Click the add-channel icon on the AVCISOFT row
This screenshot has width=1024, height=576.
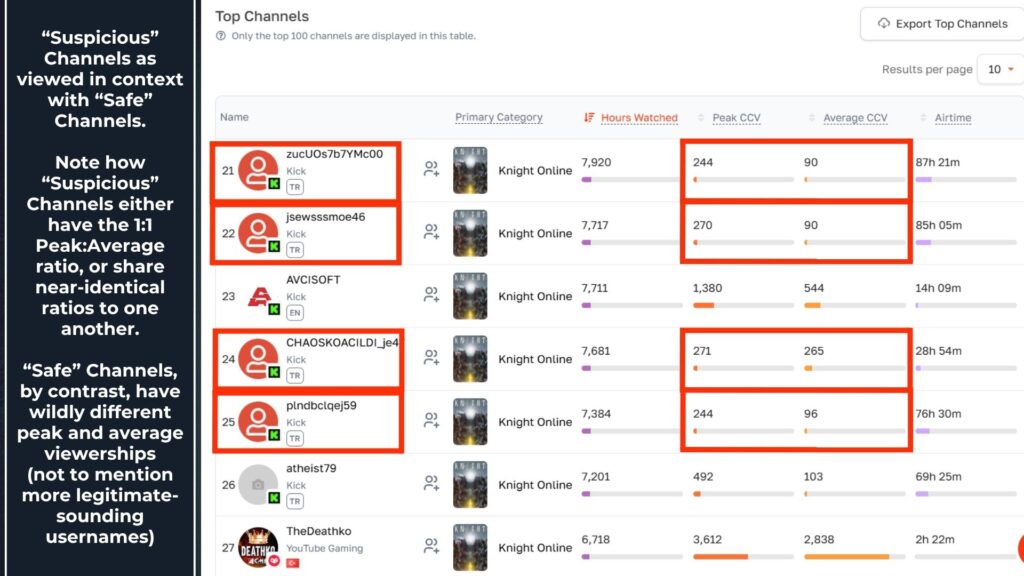430,294
